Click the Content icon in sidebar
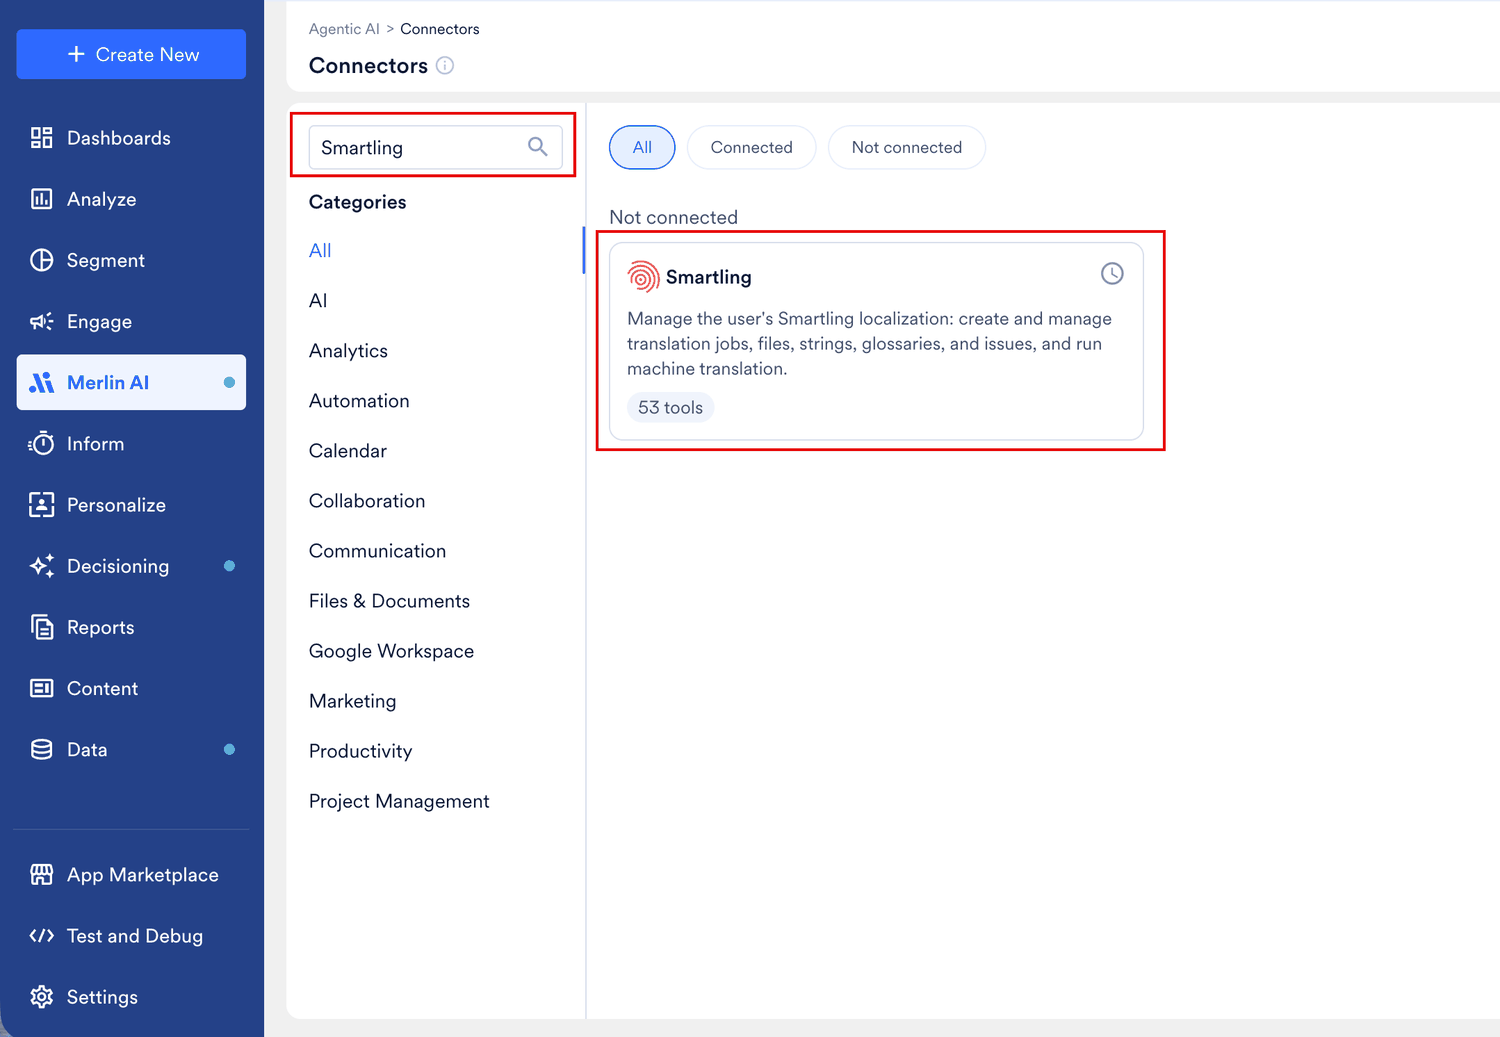 [41, 688]
